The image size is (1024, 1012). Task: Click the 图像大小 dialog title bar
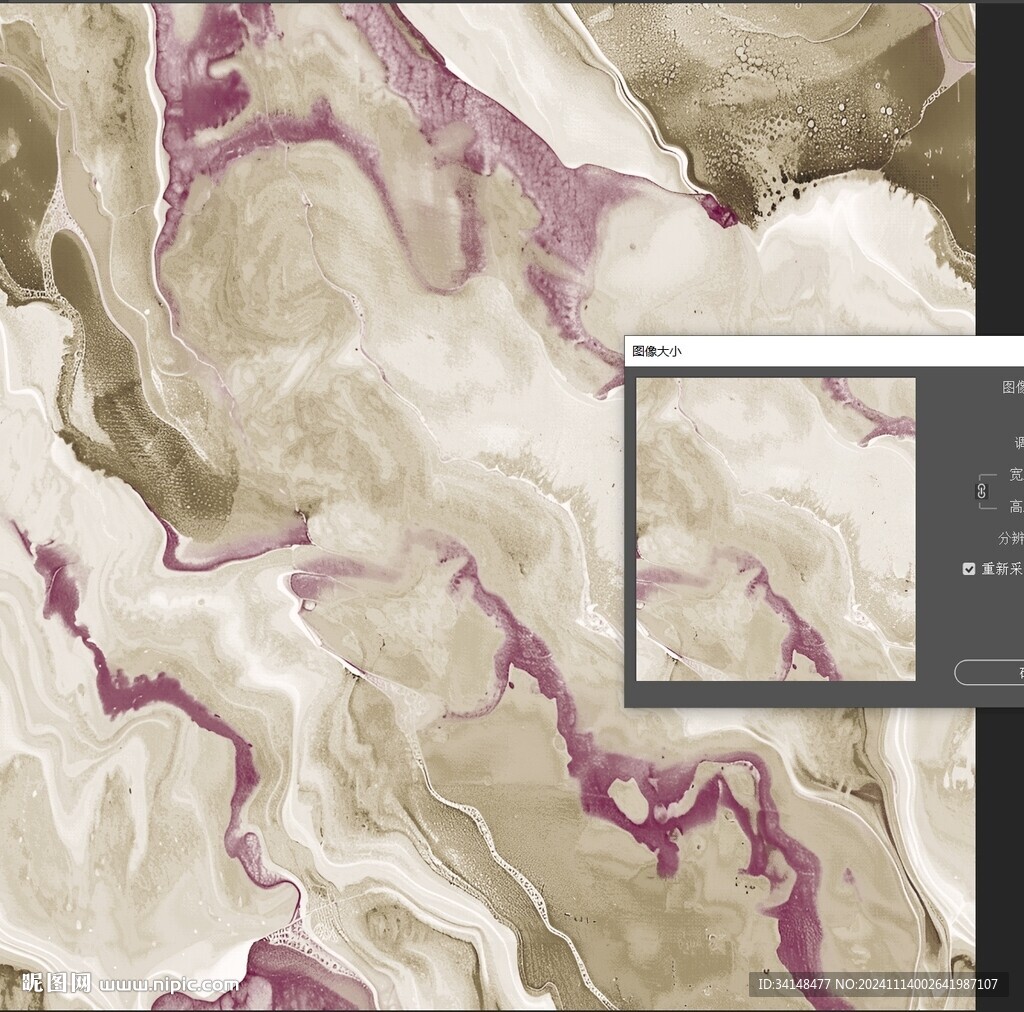coord(800,351)
